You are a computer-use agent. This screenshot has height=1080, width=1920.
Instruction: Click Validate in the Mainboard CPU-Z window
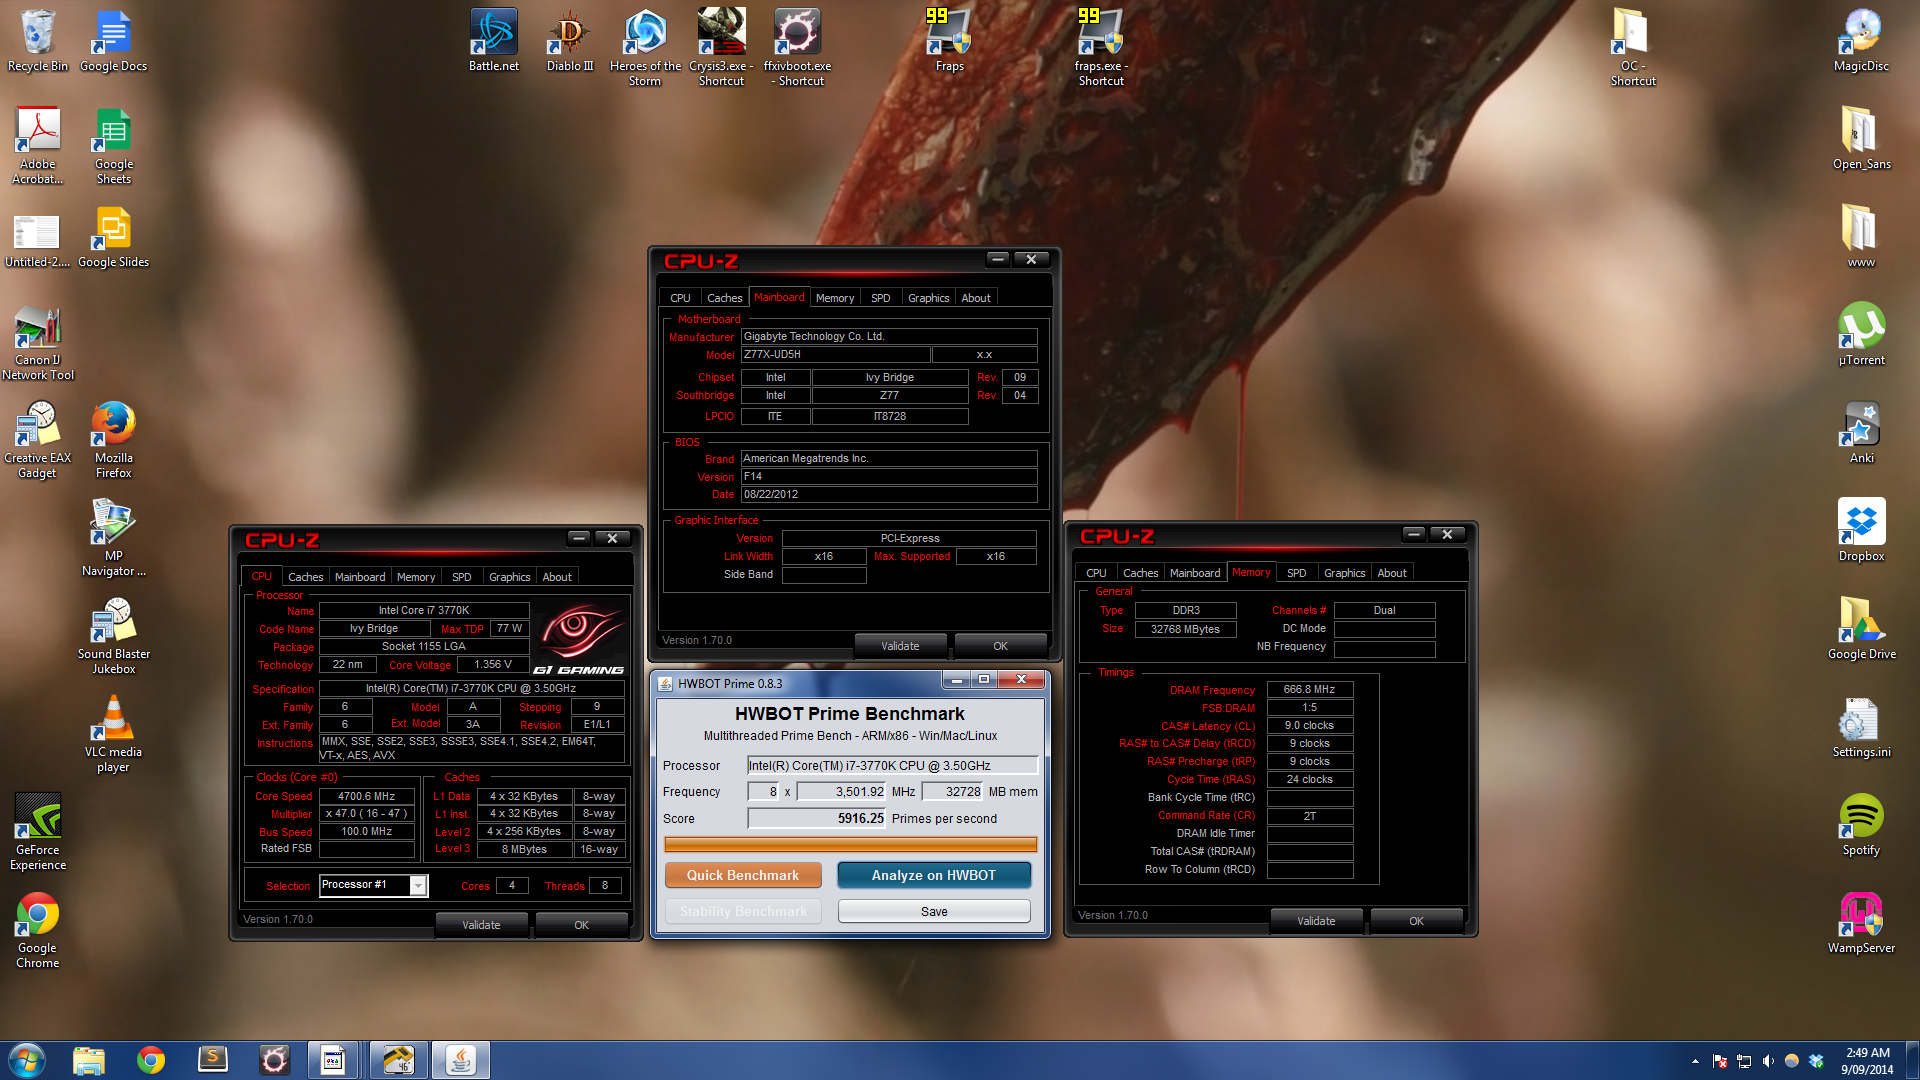pyautogui.click(x=900, y=646)
